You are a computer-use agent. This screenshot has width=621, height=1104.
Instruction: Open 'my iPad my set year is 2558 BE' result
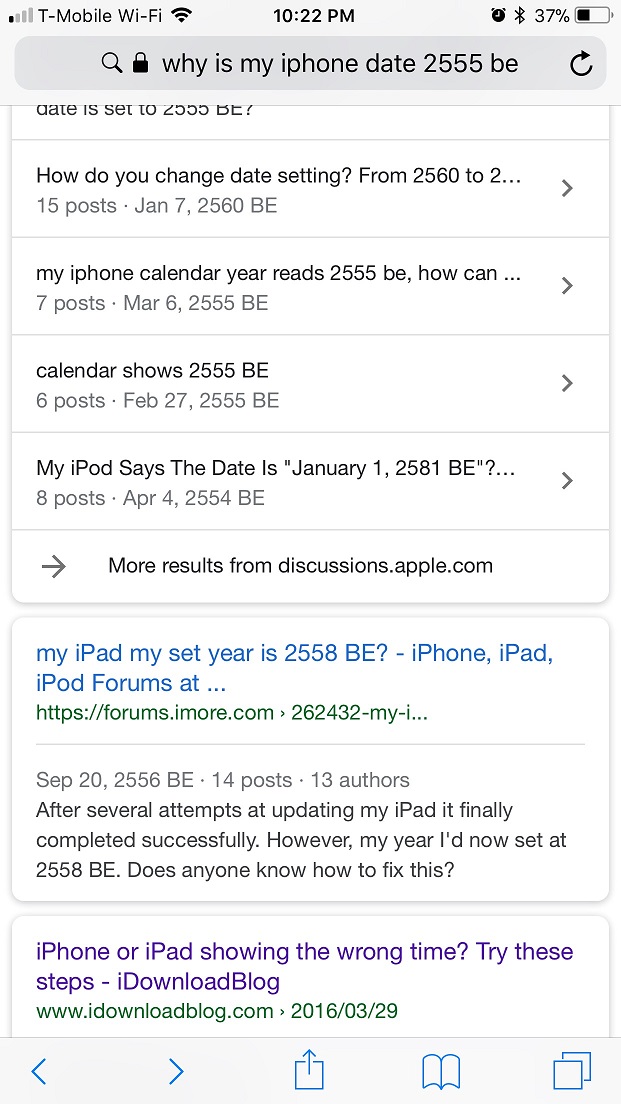294,668
